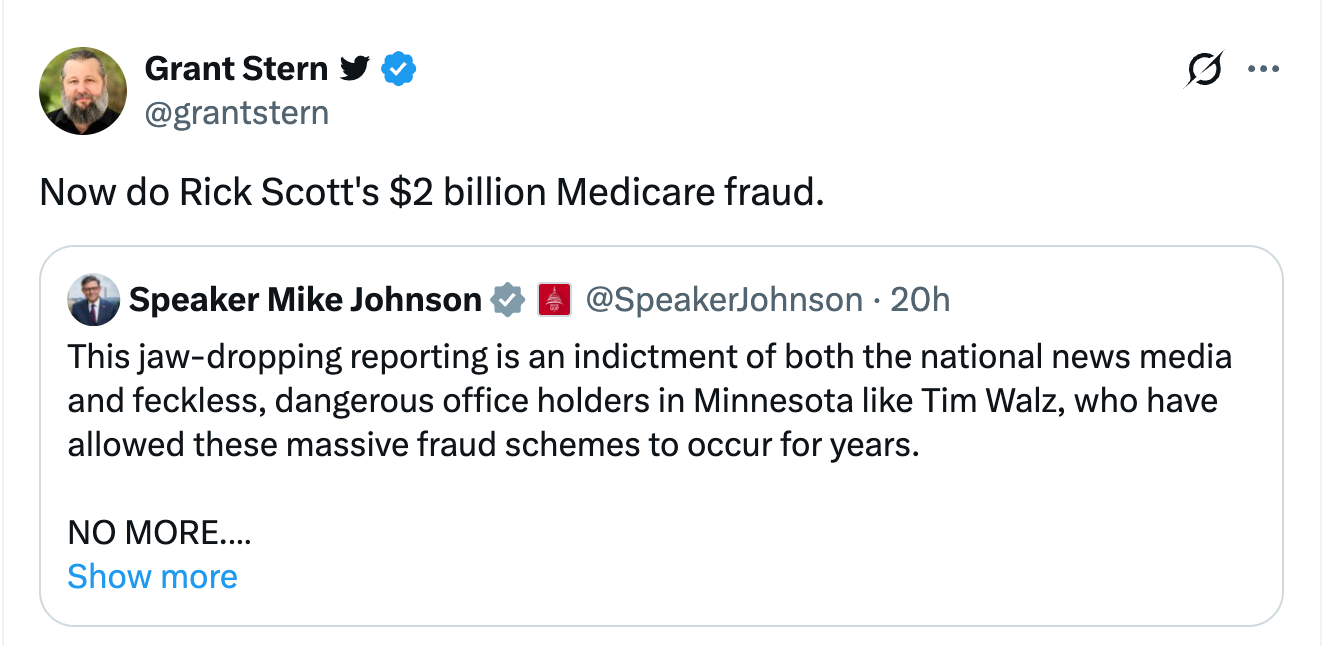Click the Speaker Mike Johnson name

pyautogui.click(x=305, y=299)
